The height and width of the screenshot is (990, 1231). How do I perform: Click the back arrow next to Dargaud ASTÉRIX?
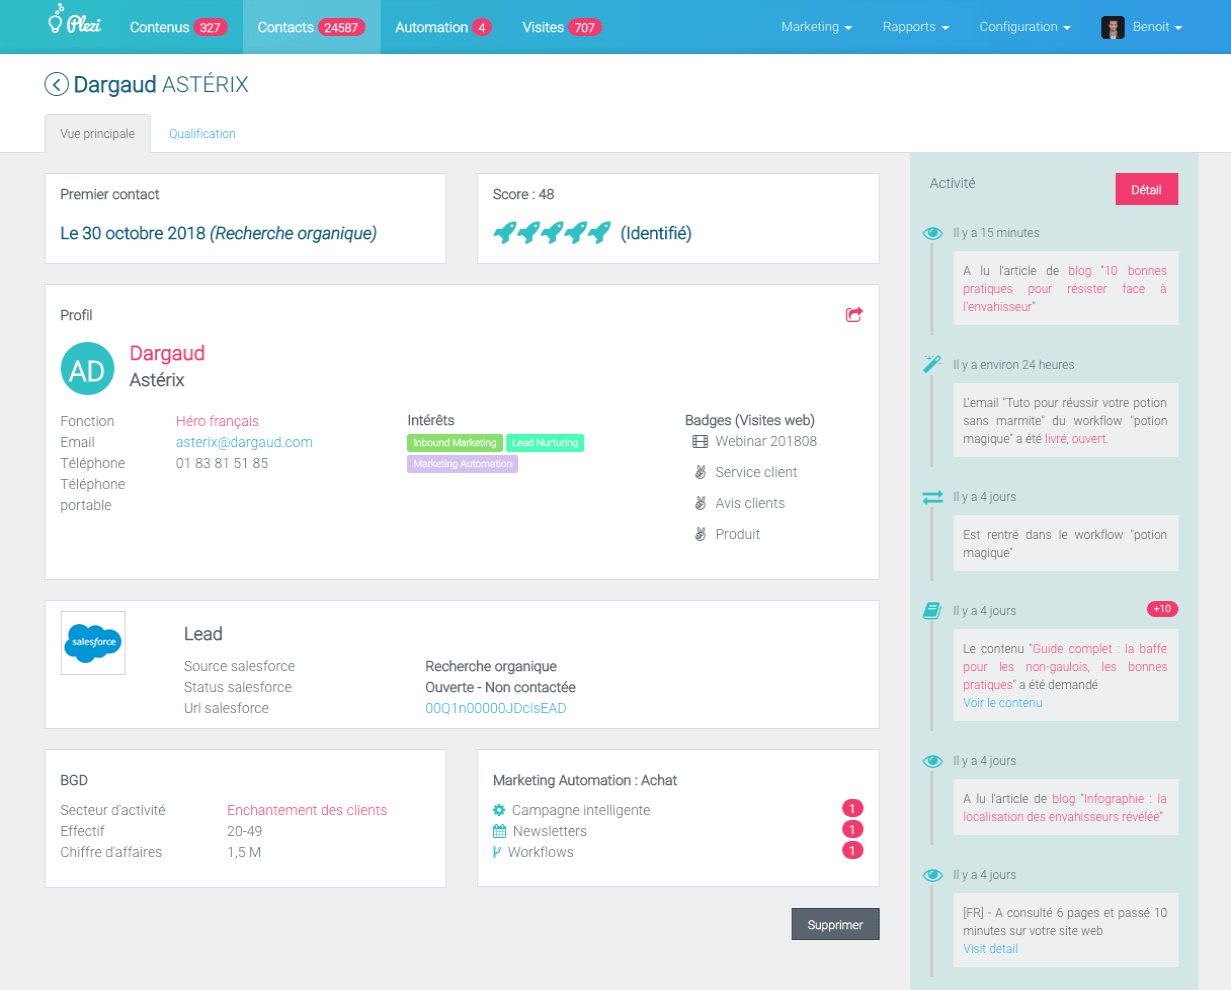point(56,85)
